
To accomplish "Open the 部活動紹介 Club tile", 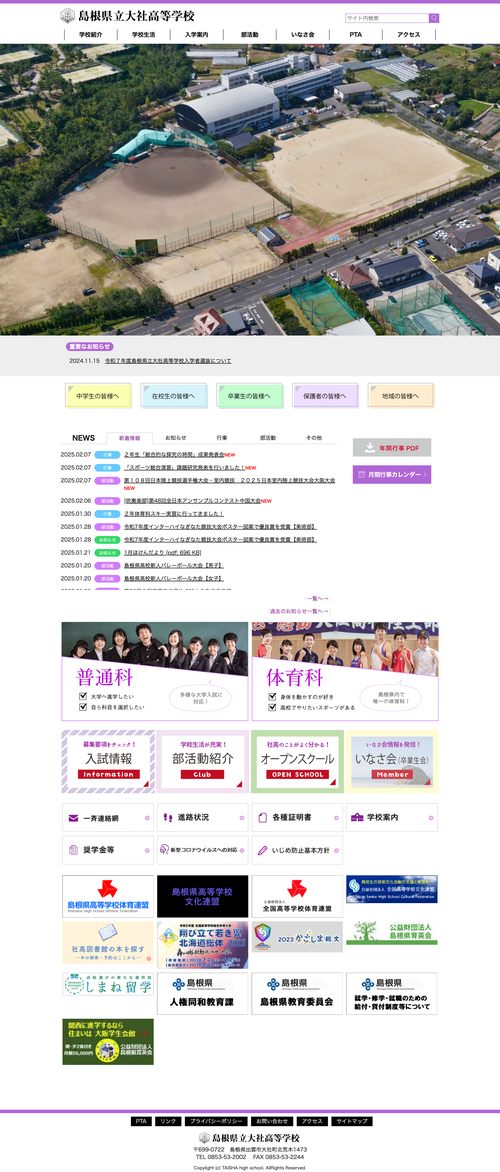I will [x=203, y=761].
